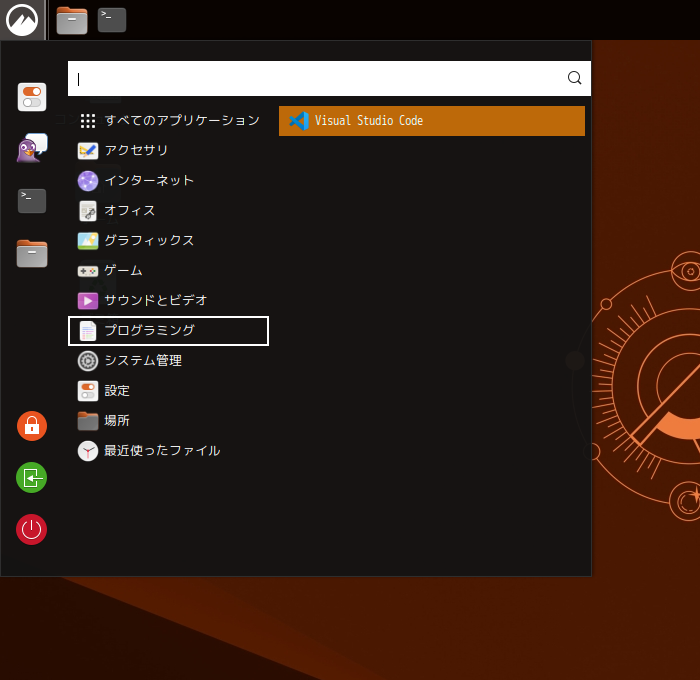Select the プログラミング category
This screenshot has width=700, height=680.
pyautogui.click(x=168, y=331)
